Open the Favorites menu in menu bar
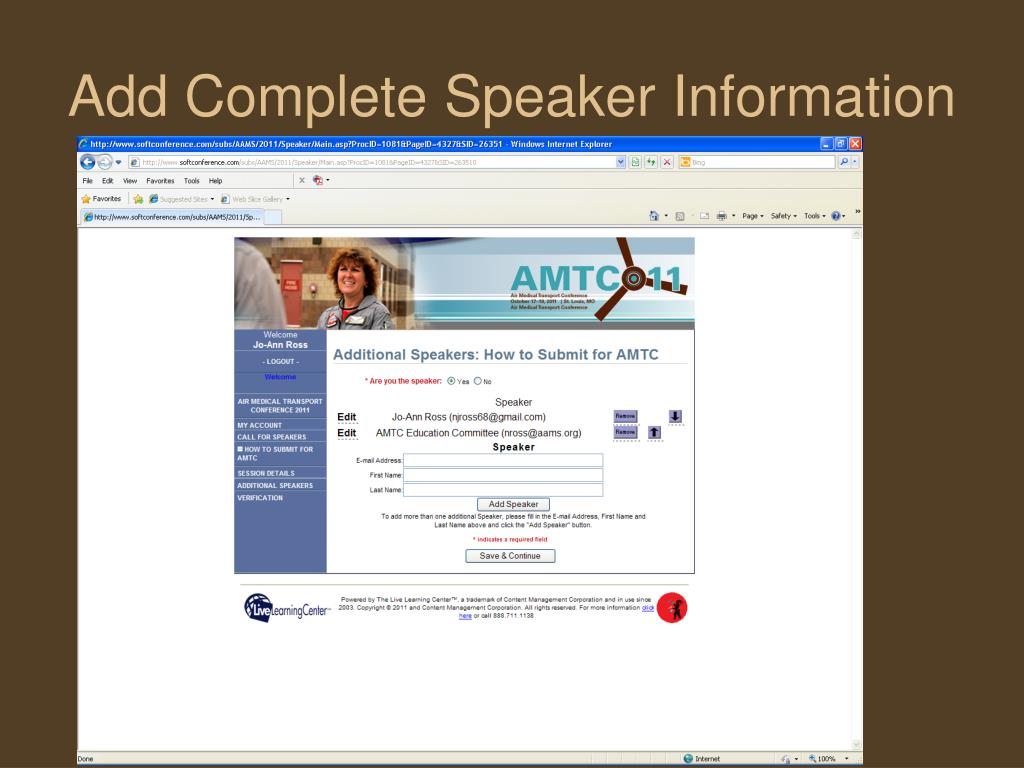Screen dimensions: 1024x768 tap(160, 181)
